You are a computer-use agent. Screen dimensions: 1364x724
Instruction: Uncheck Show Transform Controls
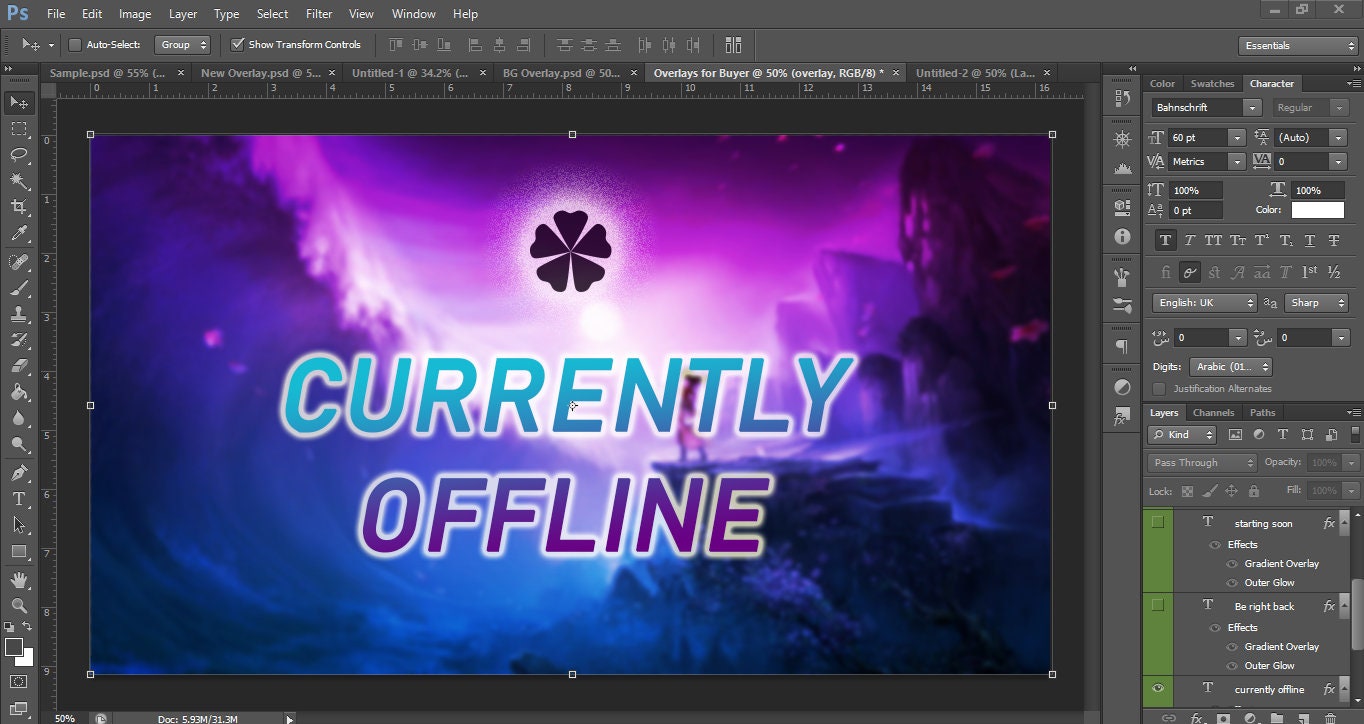click(x=238, y=44)
